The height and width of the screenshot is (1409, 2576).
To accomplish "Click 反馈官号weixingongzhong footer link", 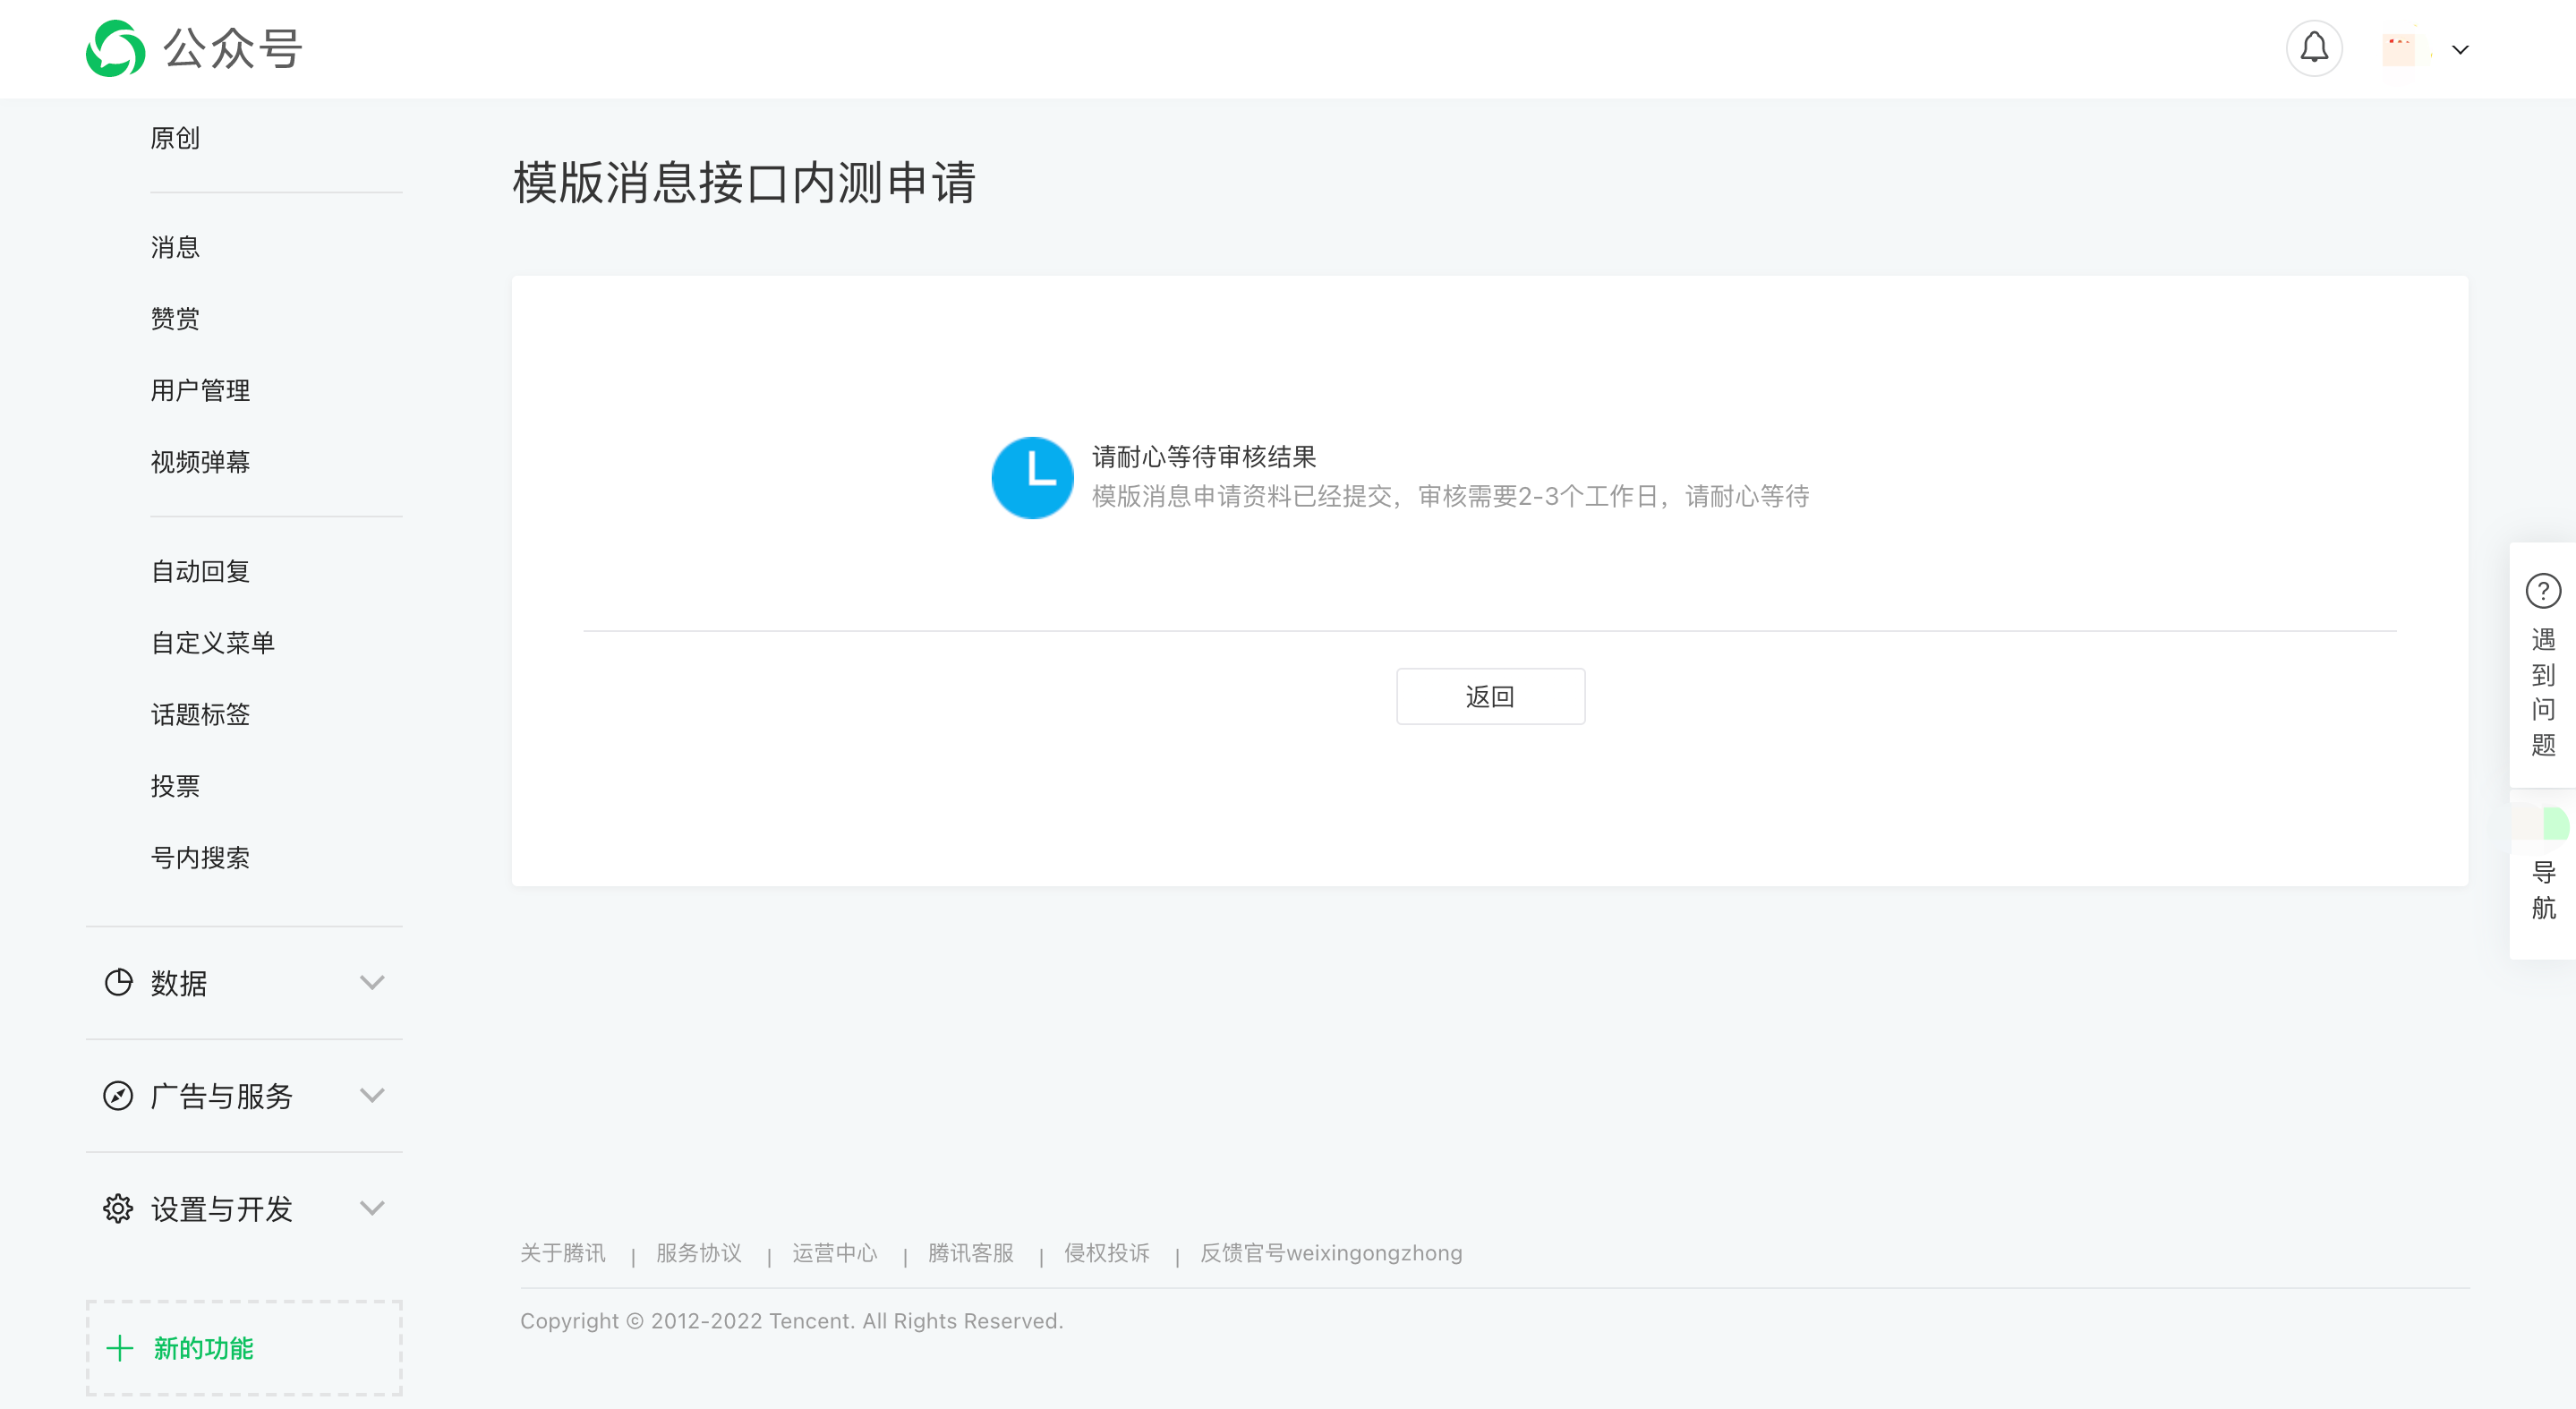I will pos(1331,1253).
